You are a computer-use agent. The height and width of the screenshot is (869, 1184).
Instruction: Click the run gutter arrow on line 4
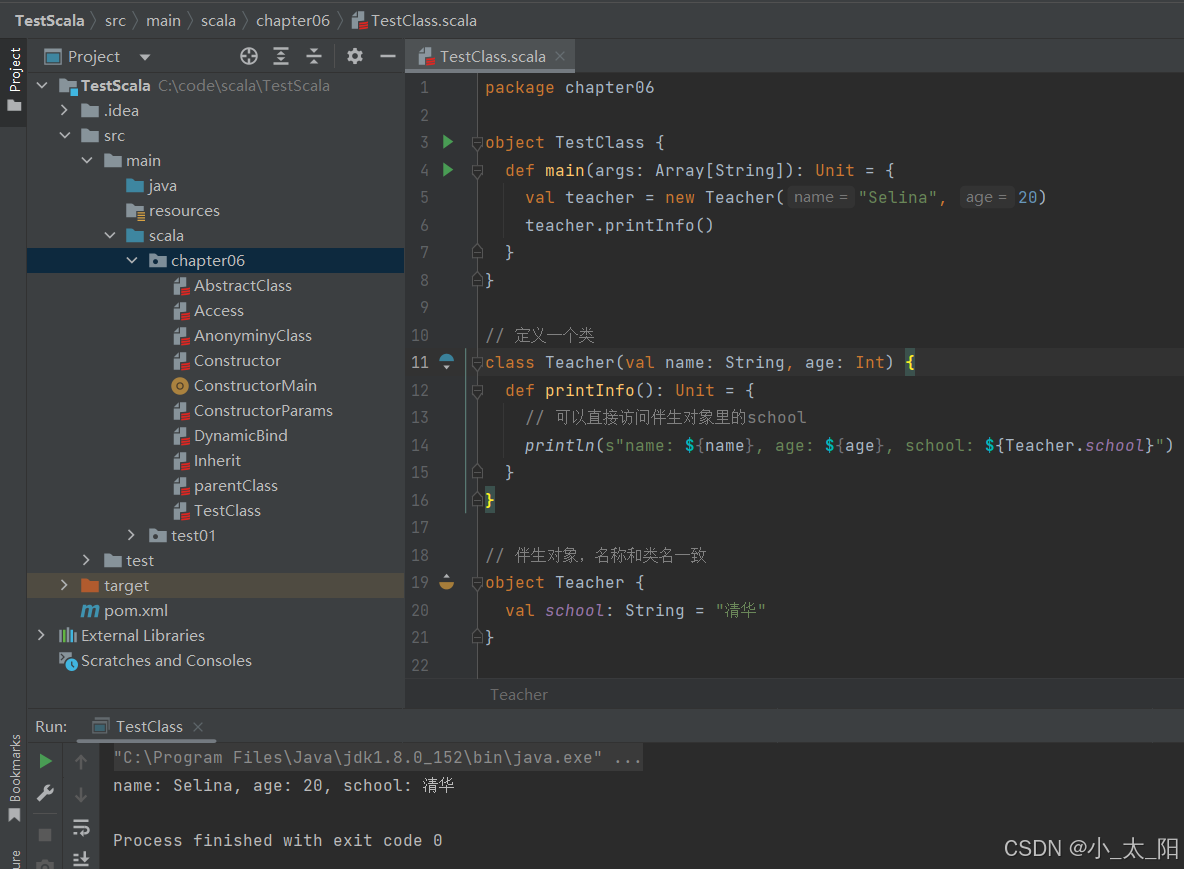pyautogui.click(x=448, y=170)
